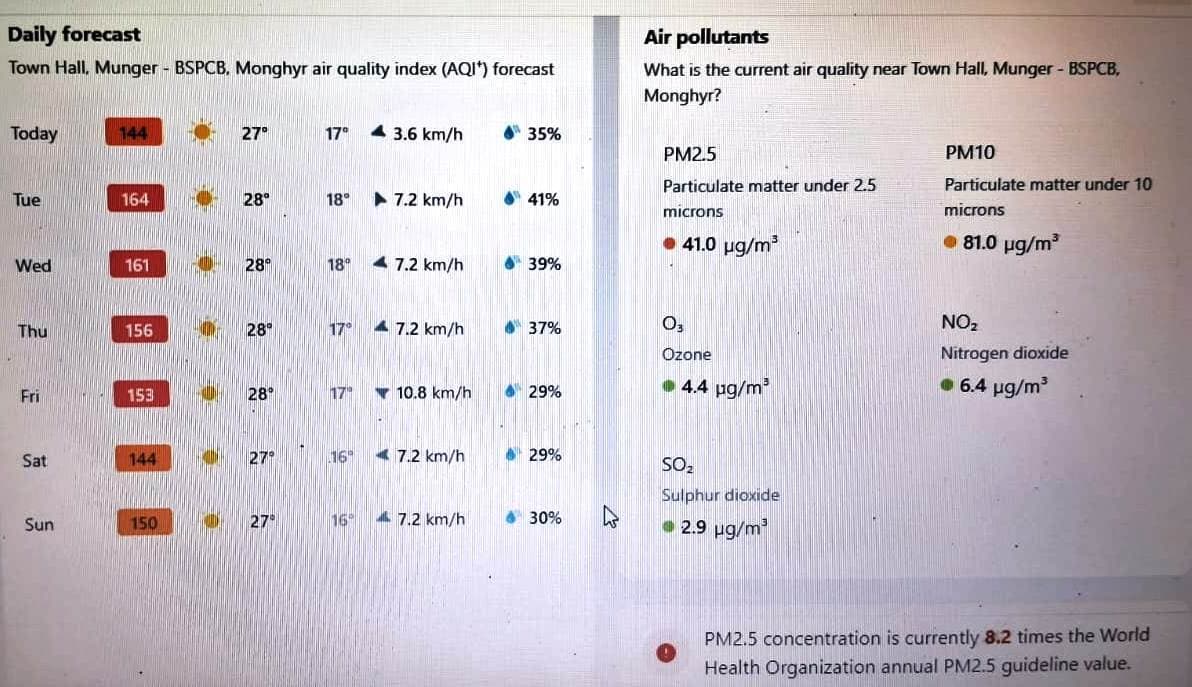Click the green dot beside ozone 4.4 µg/m³

(x=668, y=386)
